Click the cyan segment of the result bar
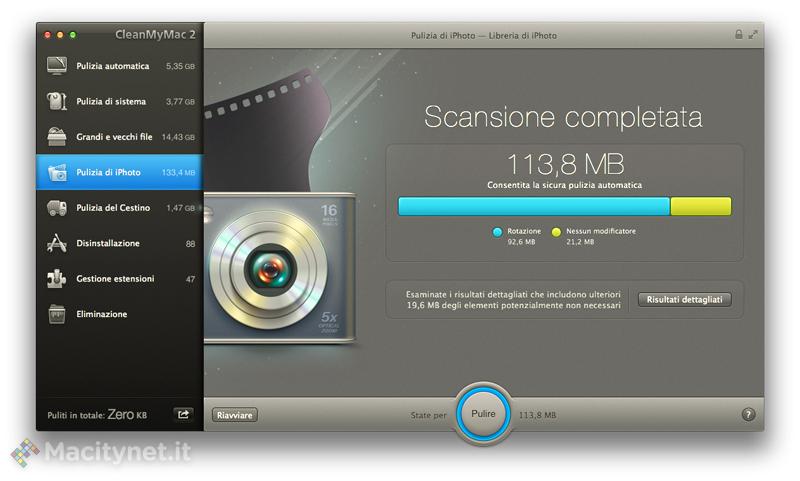 (x=534, y=207)
